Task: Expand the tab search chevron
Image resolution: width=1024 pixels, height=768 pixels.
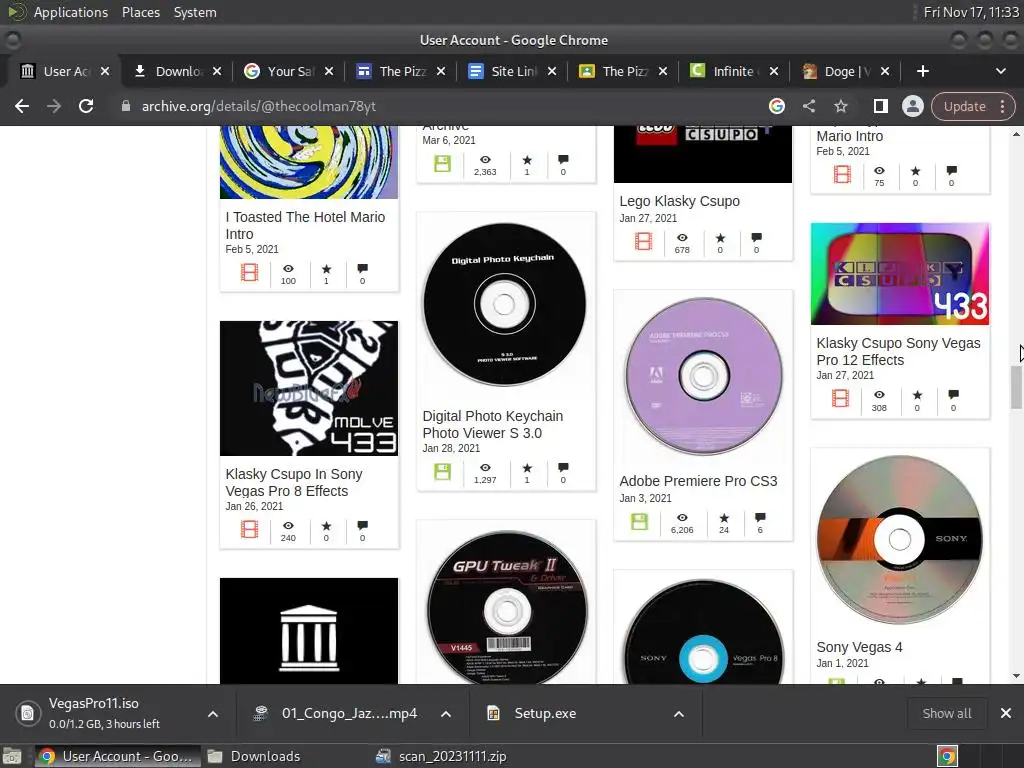Action: (1000, 71)
